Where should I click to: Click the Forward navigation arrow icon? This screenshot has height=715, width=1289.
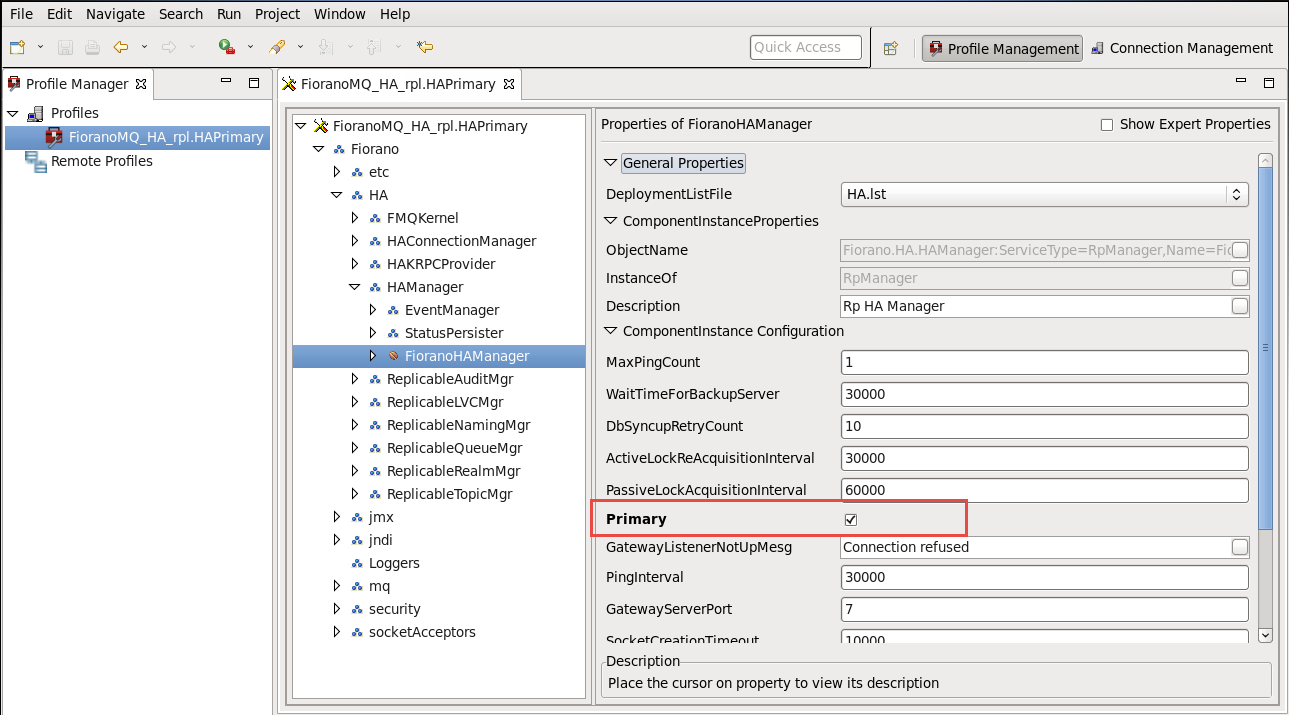(169, 47)
